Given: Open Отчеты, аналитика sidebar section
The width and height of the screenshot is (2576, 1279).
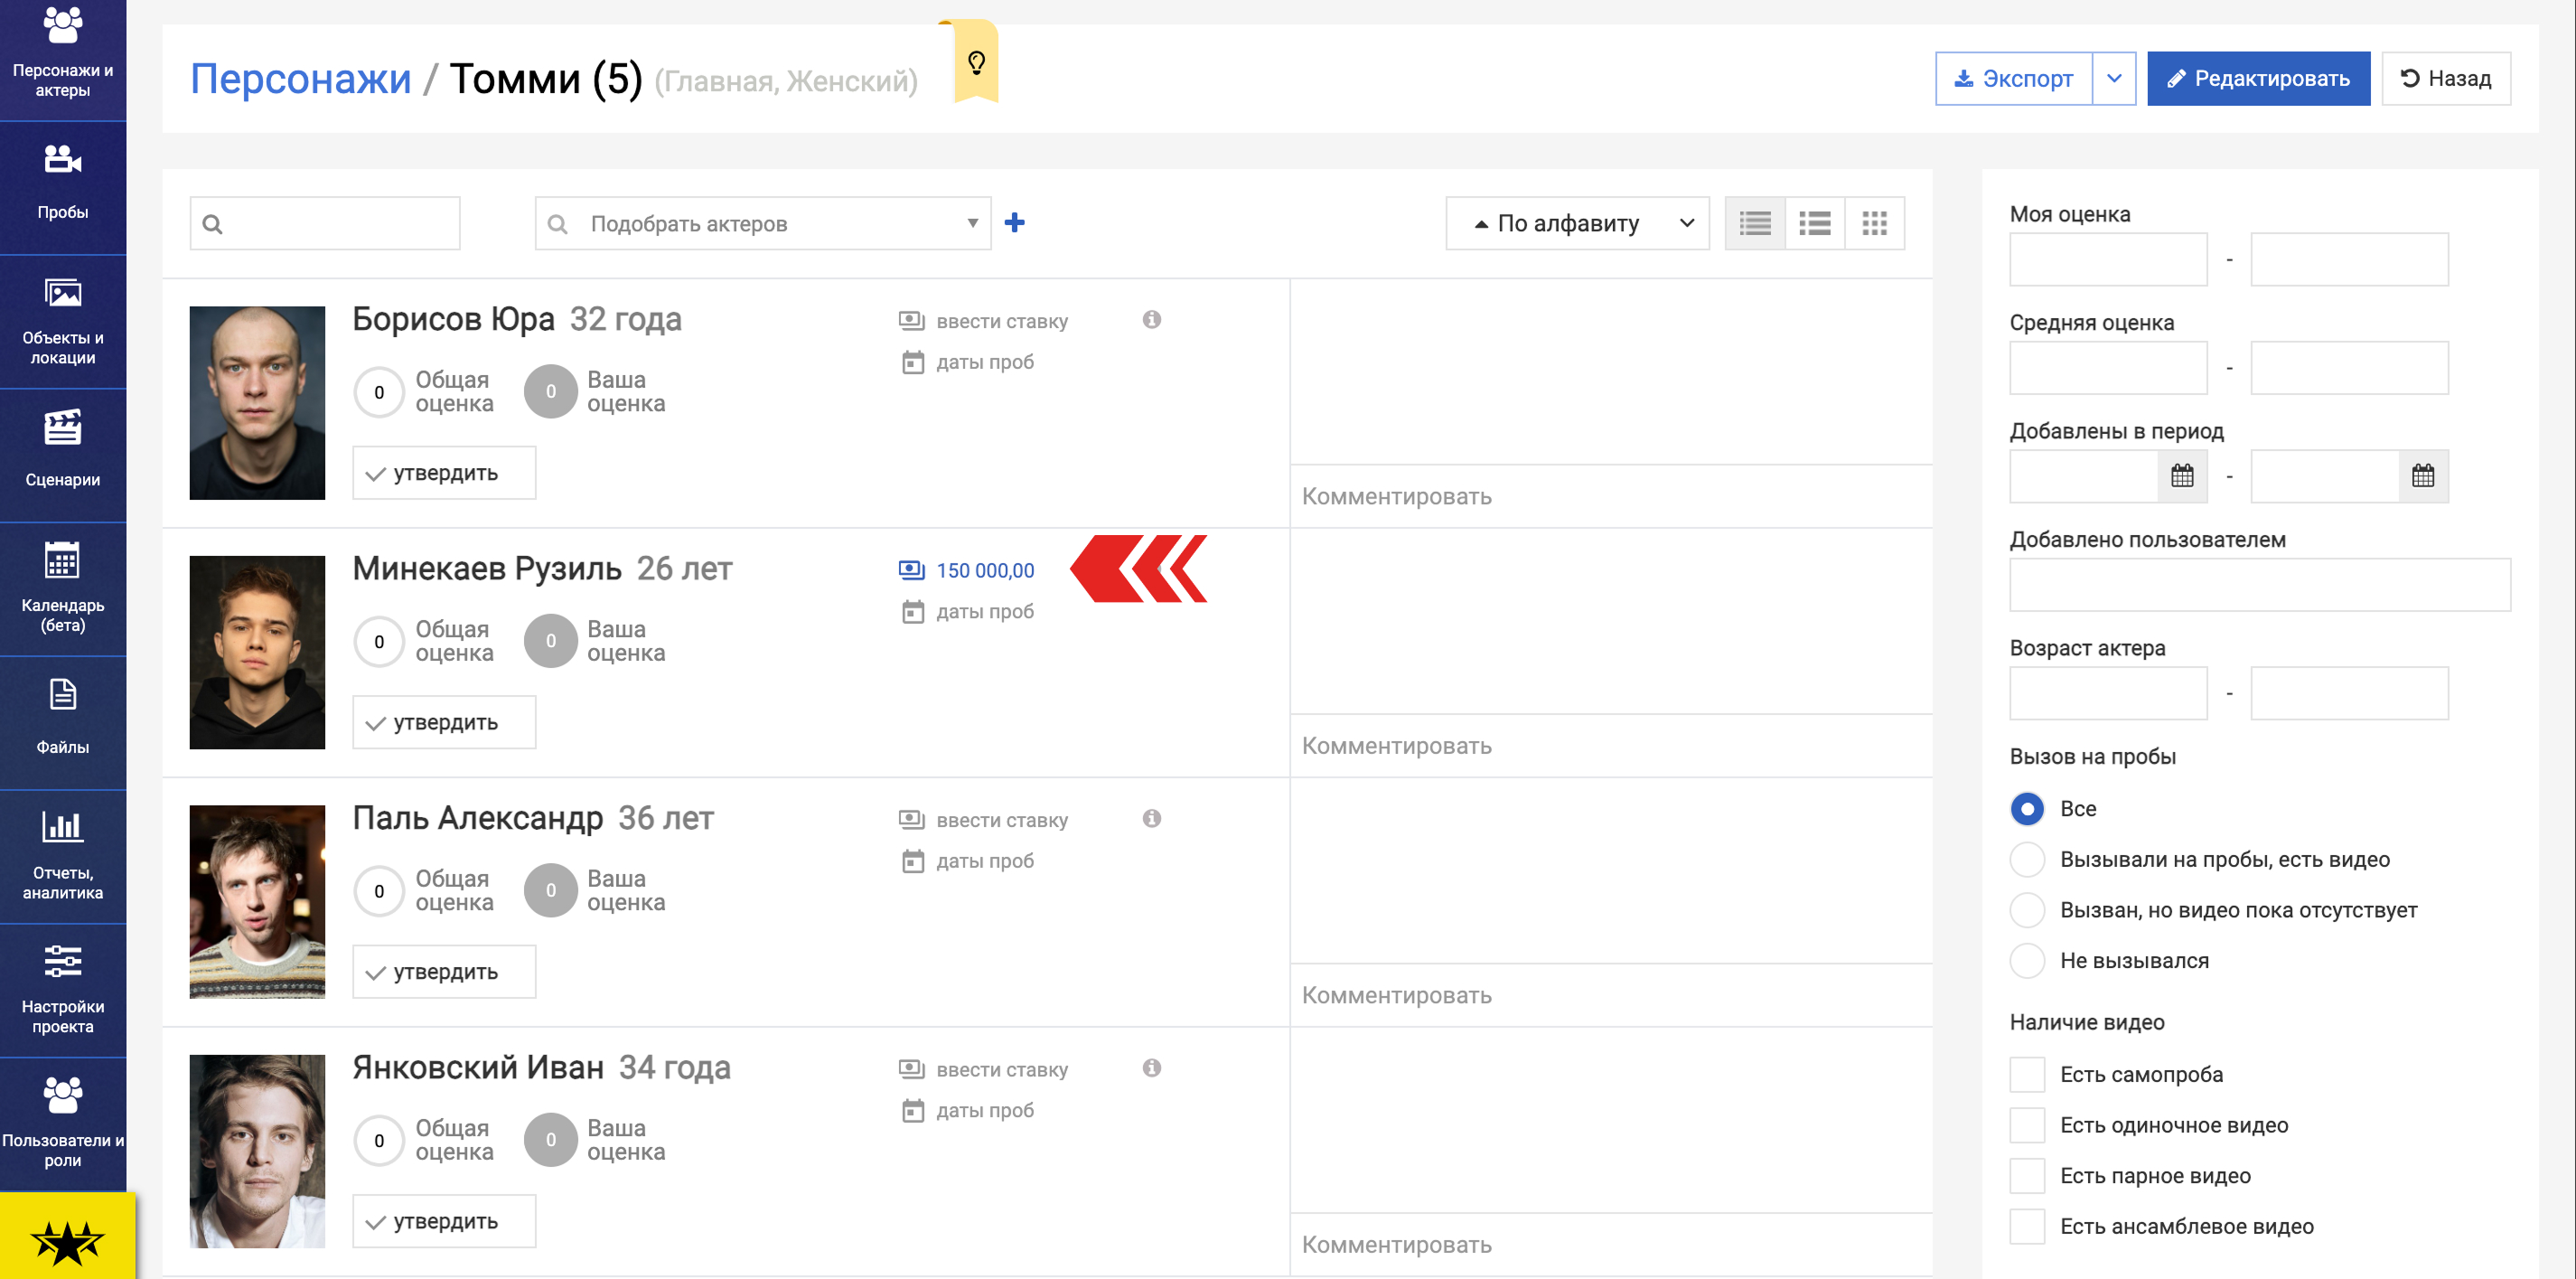Looking at the screenshot, I should point(63,857).
